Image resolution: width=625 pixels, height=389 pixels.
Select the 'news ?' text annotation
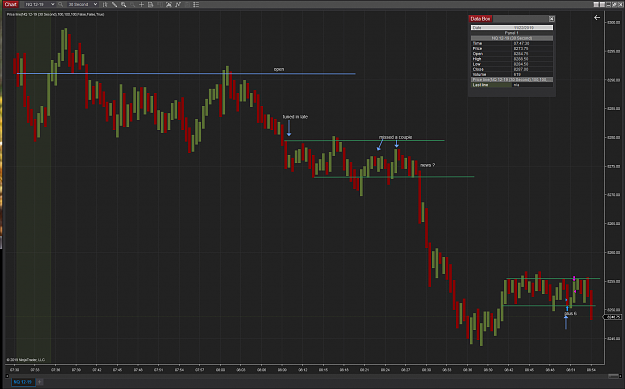[x=427, y=165]
